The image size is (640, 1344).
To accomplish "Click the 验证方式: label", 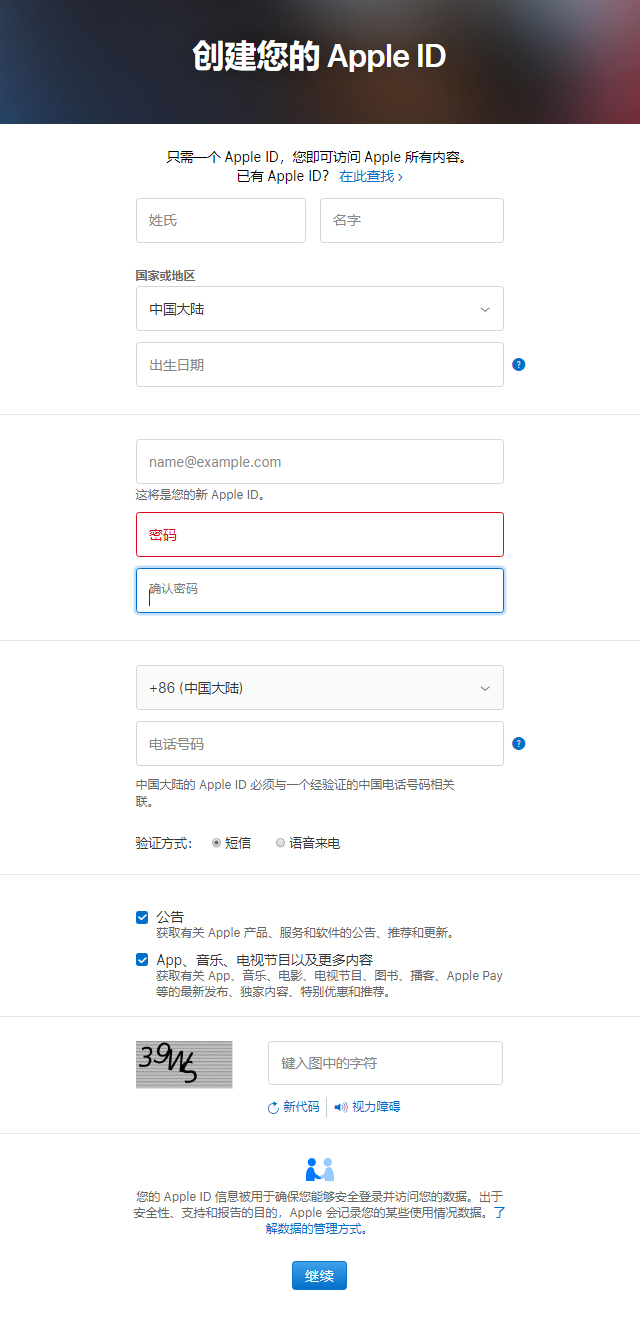I will (164, 843).
